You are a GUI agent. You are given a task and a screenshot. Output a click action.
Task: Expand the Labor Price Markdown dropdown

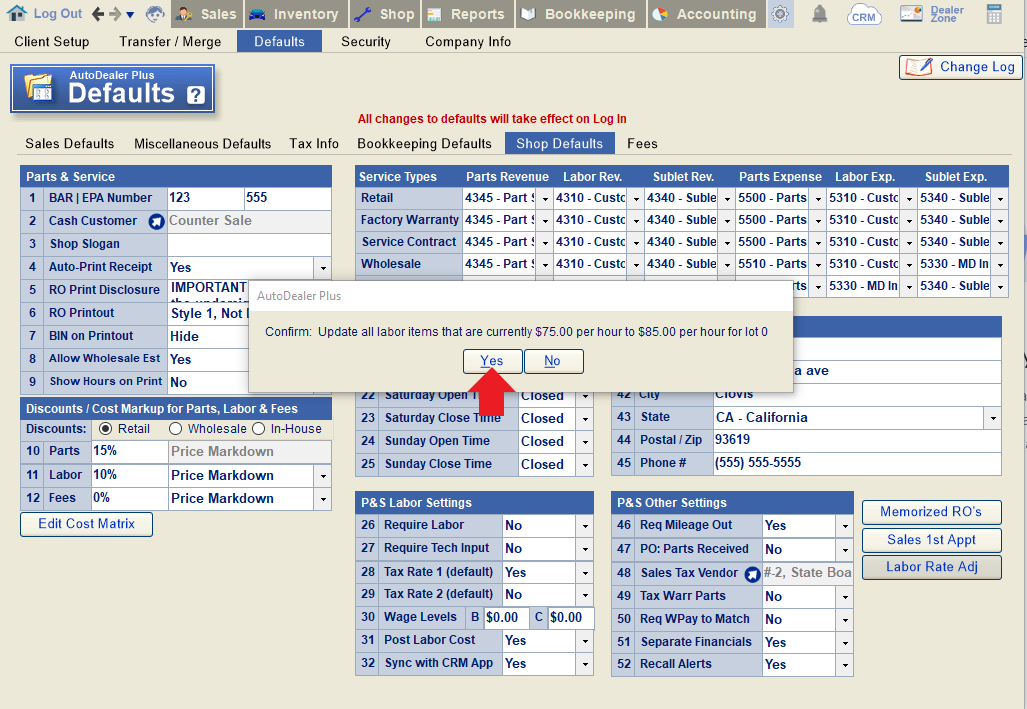(323, 476)
